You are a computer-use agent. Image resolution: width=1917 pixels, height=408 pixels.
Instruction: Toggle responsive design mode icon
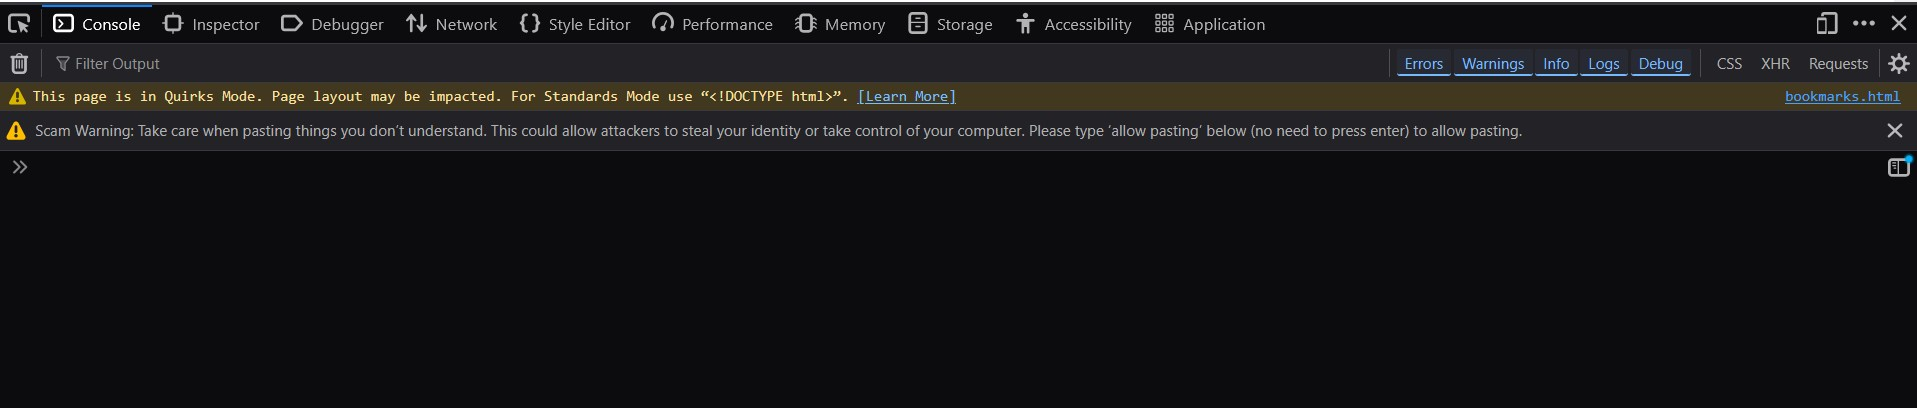click(1827, 23)
